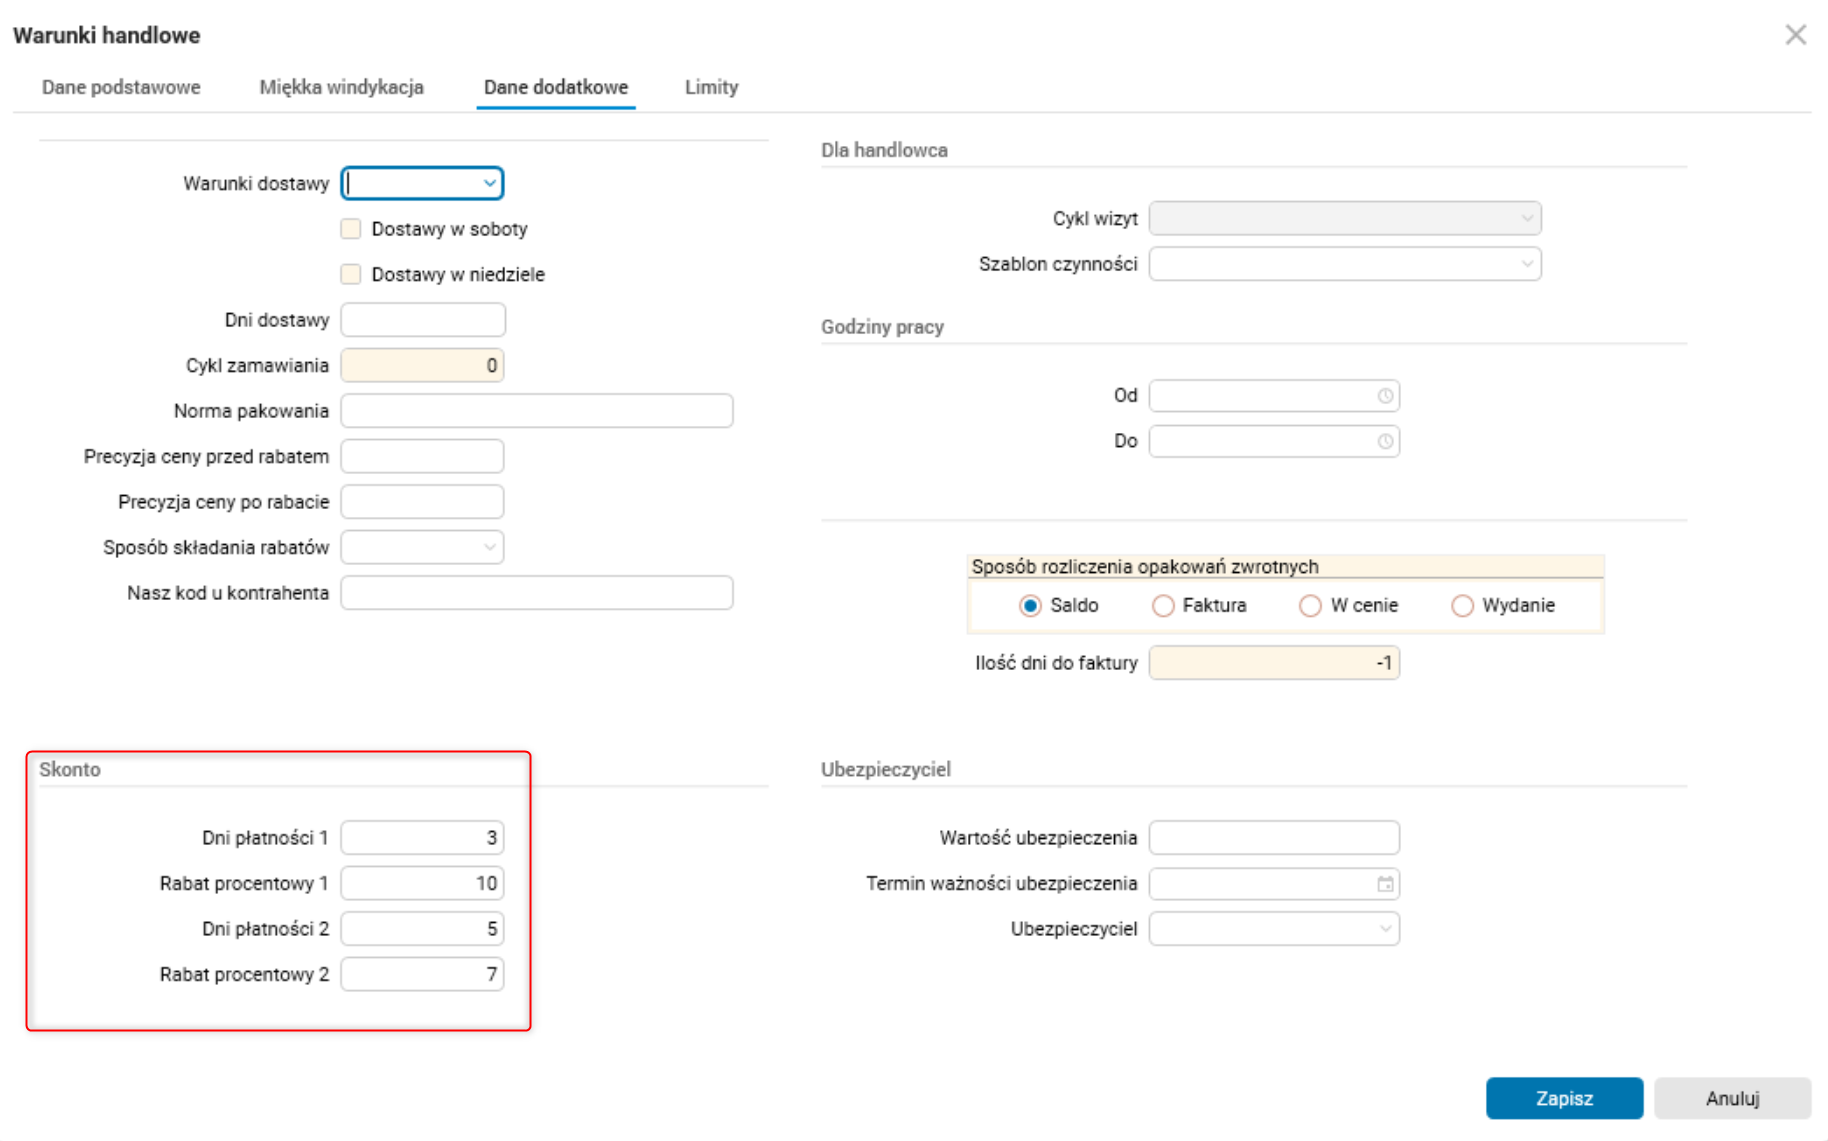
Task: Enable Dostawy w soboty checkbox
Action: point(351,229)
